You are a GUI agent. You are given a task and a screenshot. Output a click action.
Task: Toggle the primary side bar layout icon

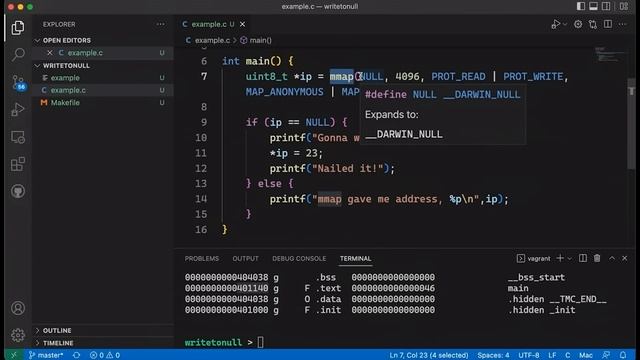pyautogui.click(x=580, y=6)
